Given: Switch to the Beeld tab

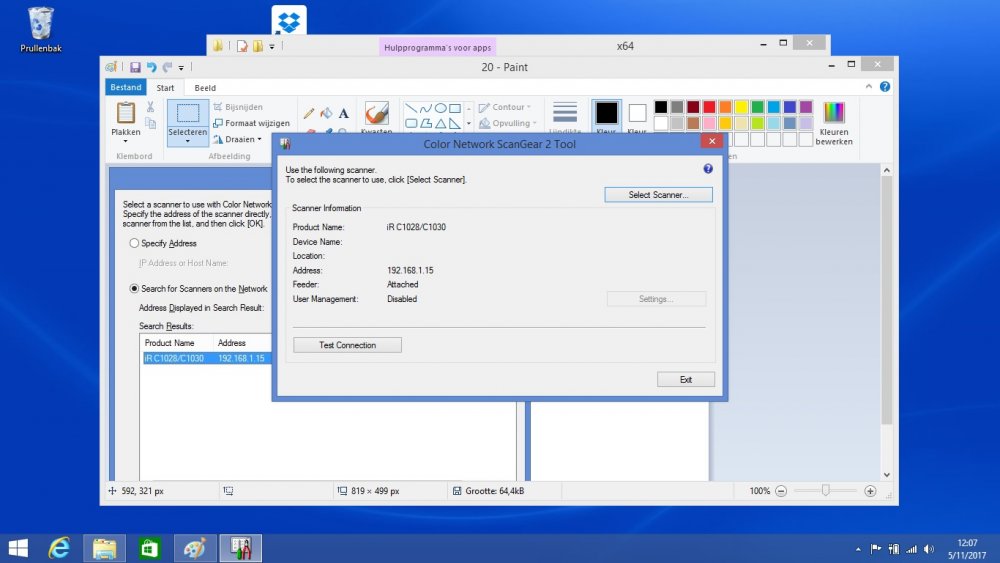Looking at the screenshot, I should click(x=204, y=88).
